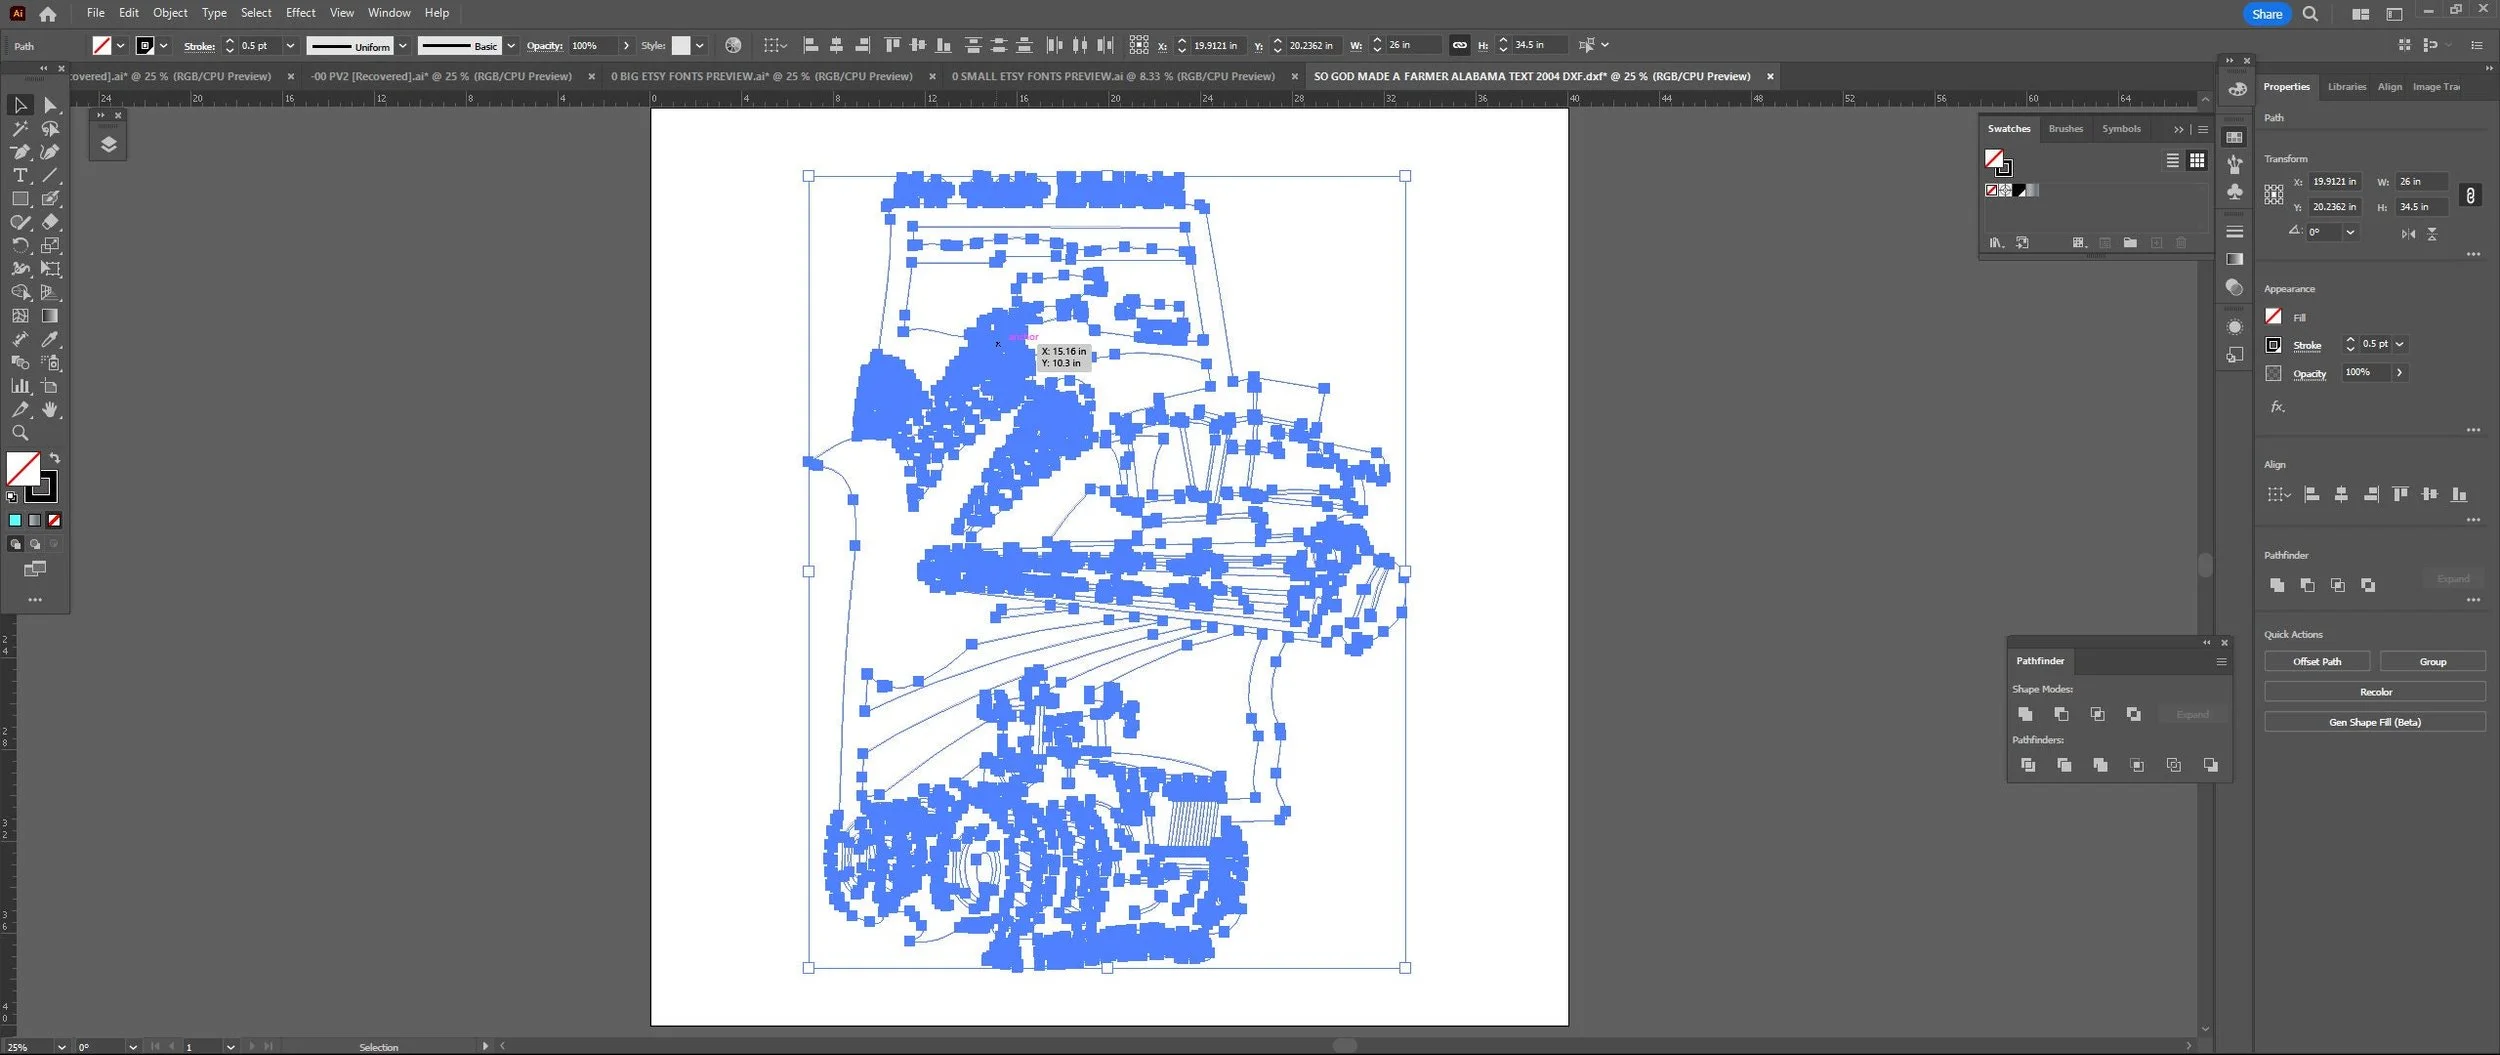Click the Group quick action button

coord(2432,662)
